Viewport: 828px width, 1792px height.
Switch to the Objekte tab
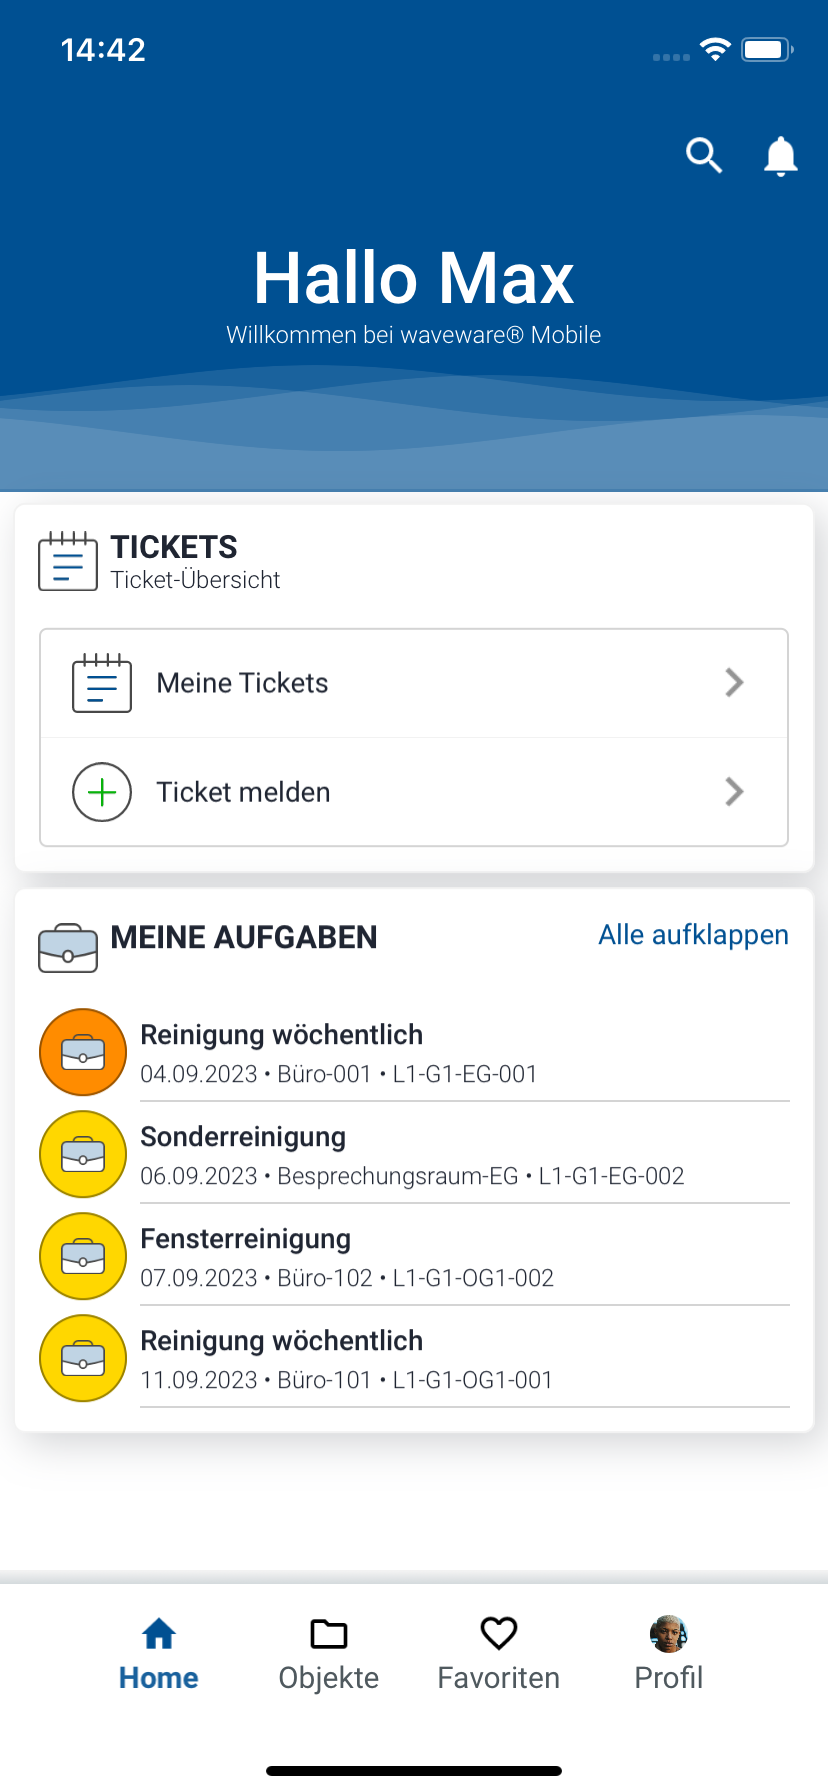pos(329,1654)
